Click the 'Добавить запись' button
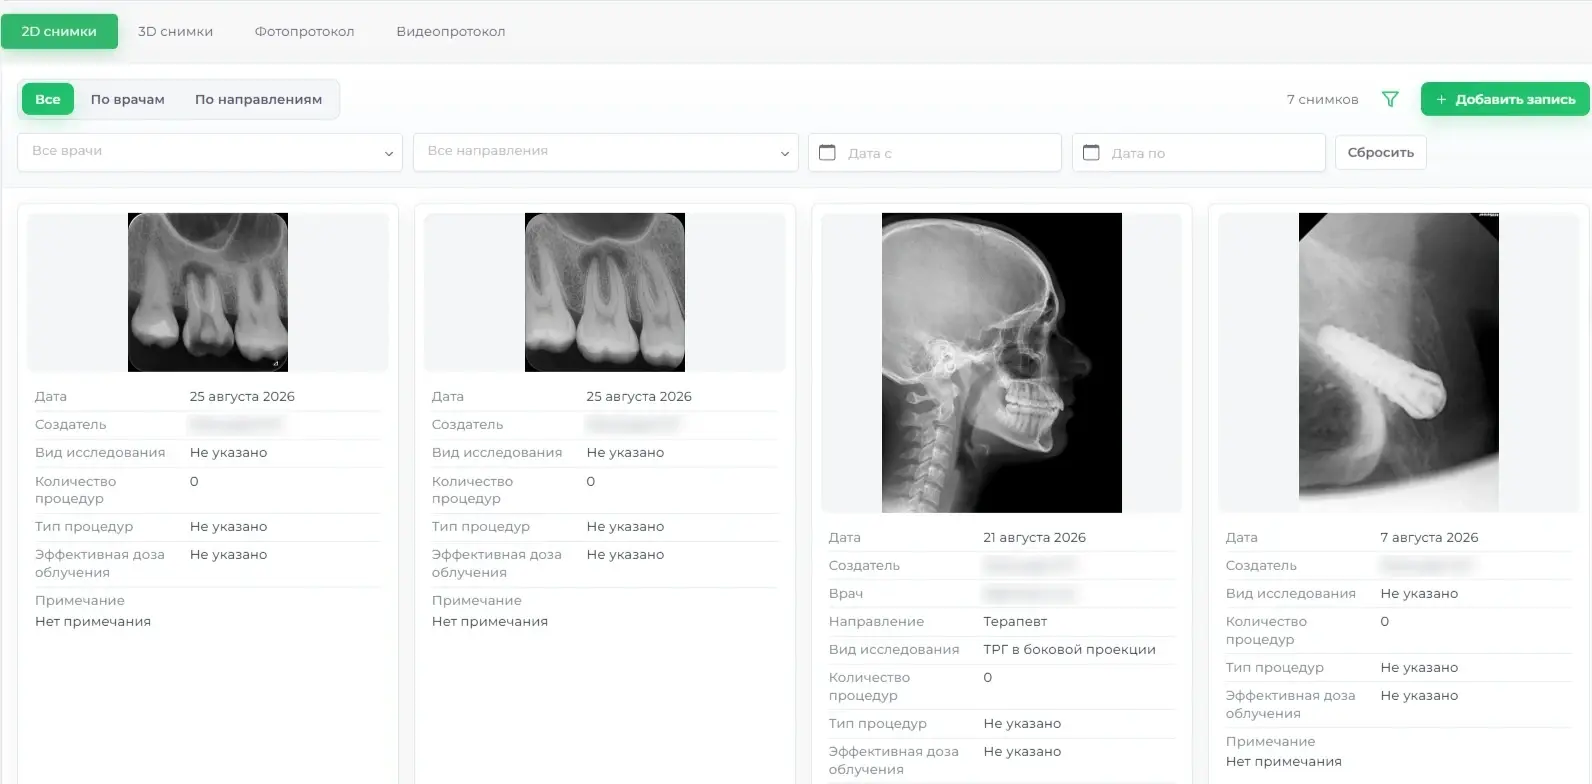Image resolution: width=1592 pixels, height=784 pixels. [1505, 99]
